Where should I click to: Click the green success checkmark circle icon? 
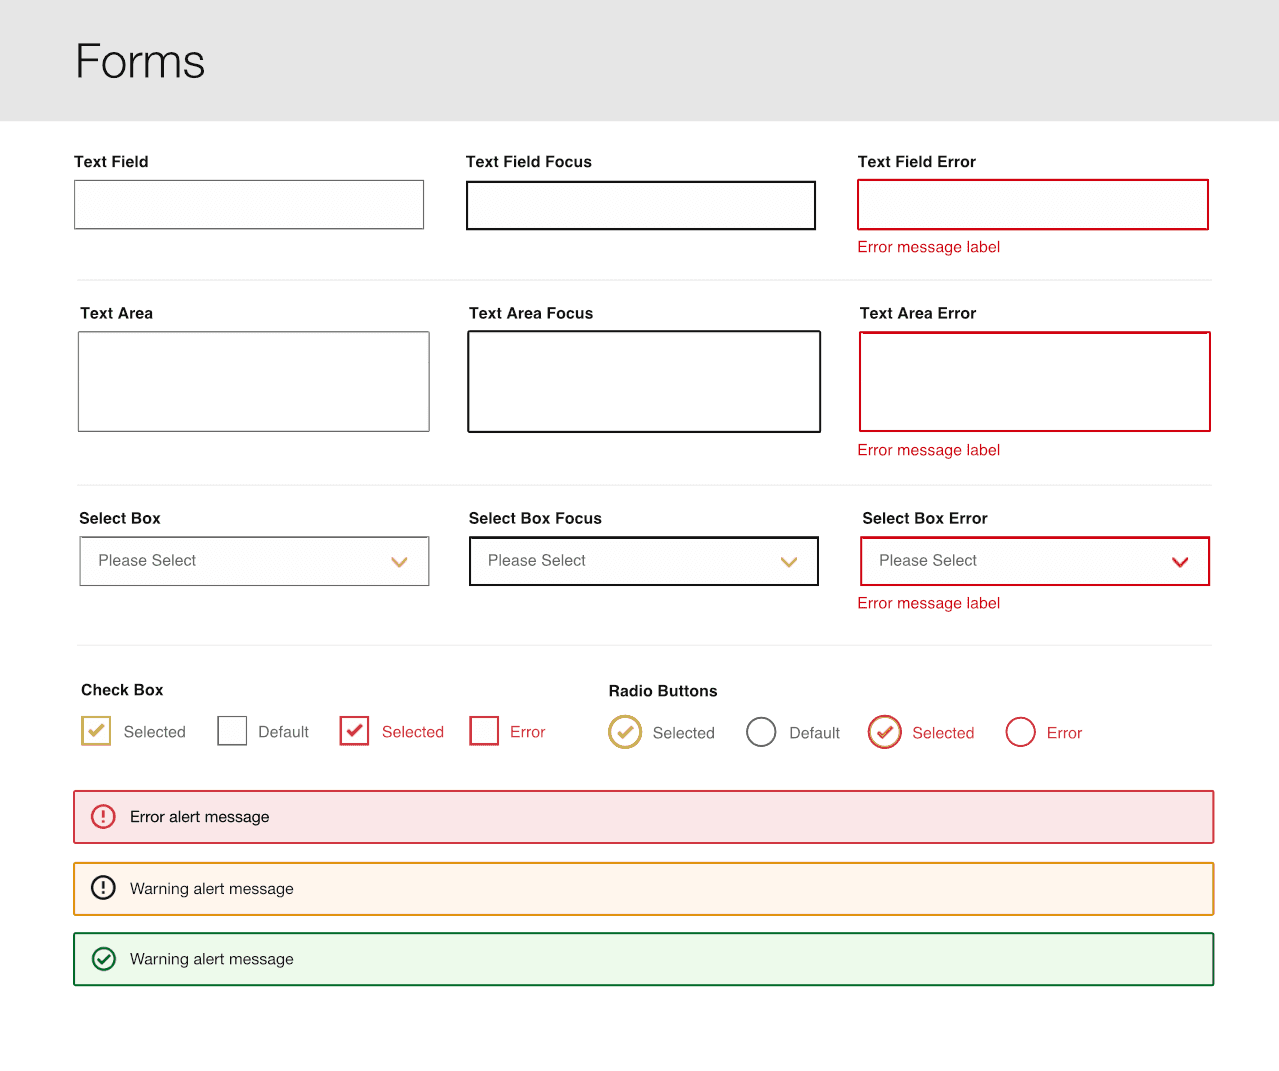click(104, 959)
